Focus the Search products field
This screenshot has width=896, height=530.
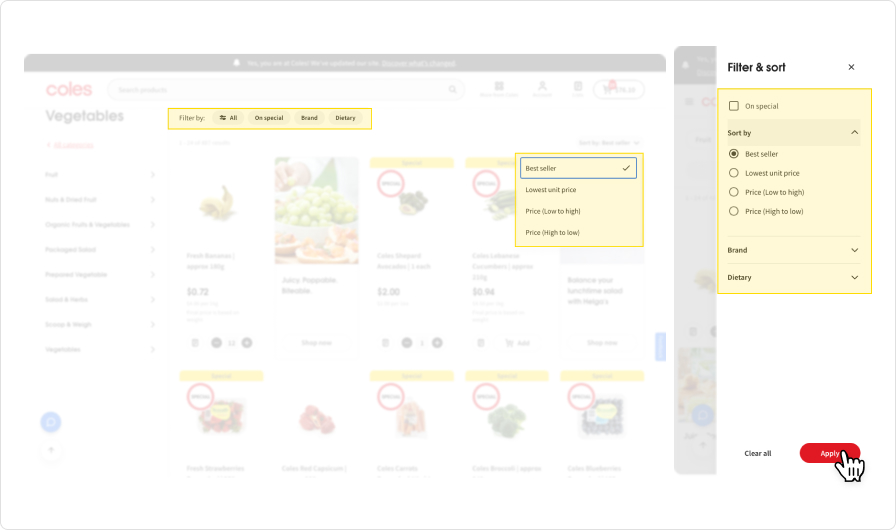point(286,90)
